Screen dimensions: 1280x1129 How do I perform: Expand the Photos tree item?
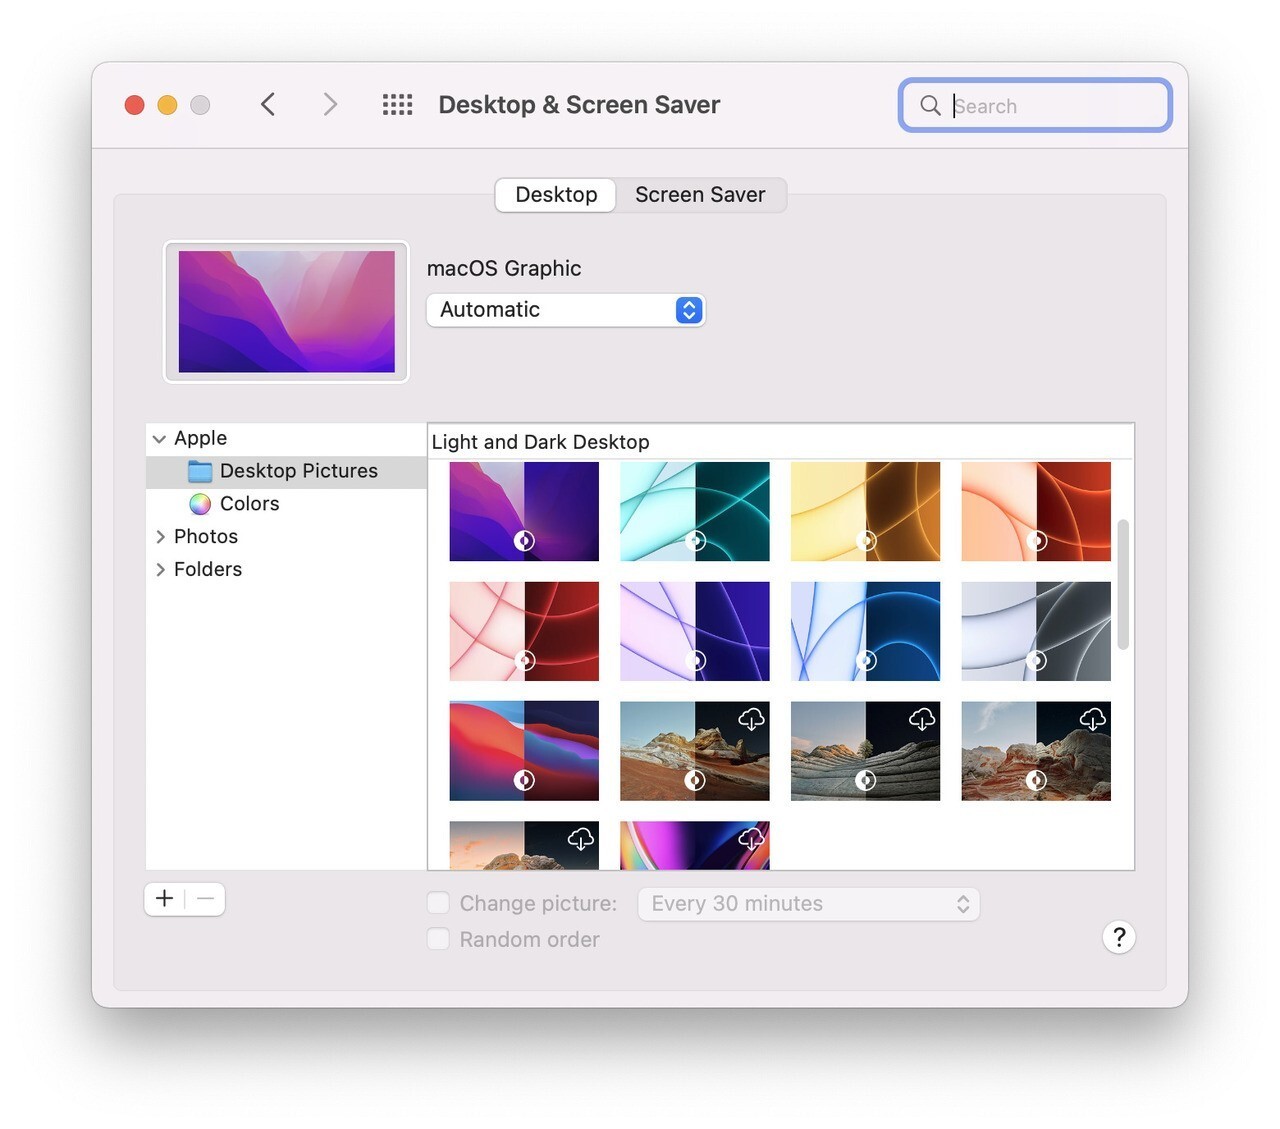(160, 537)
